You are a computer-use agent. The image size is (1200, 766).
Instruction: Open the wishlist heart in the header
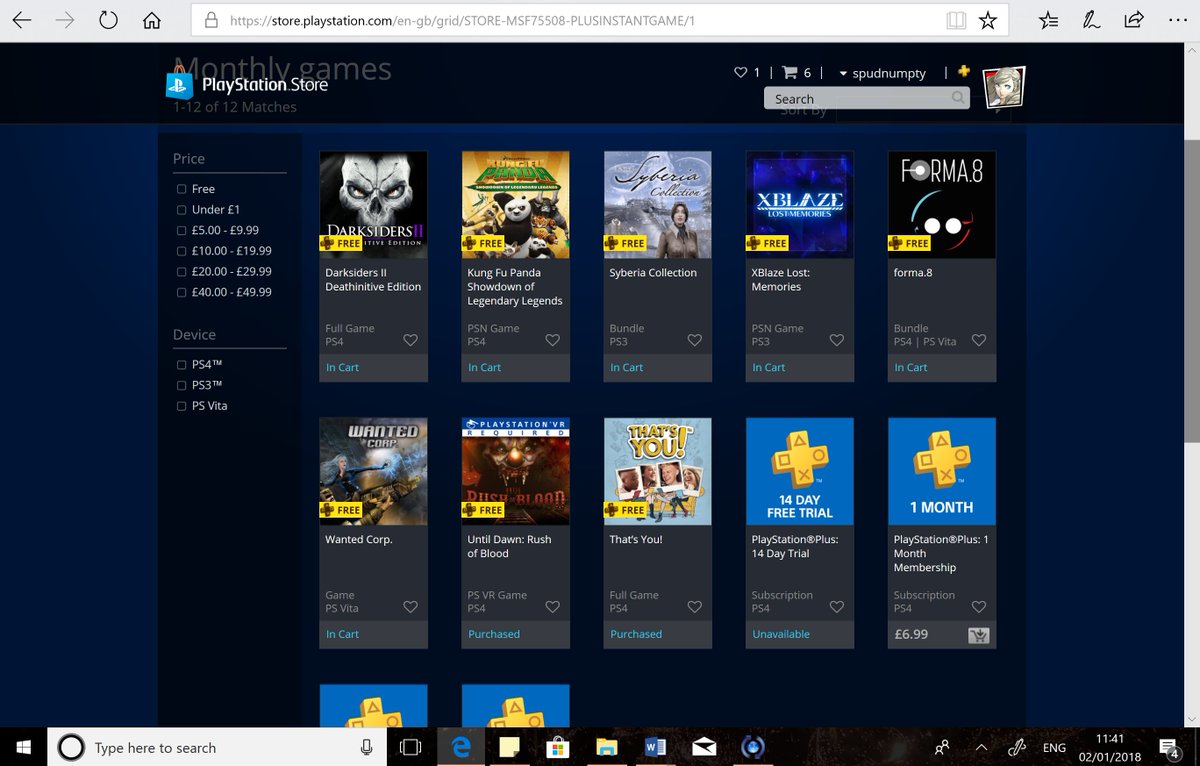click(x=741, y=72)
